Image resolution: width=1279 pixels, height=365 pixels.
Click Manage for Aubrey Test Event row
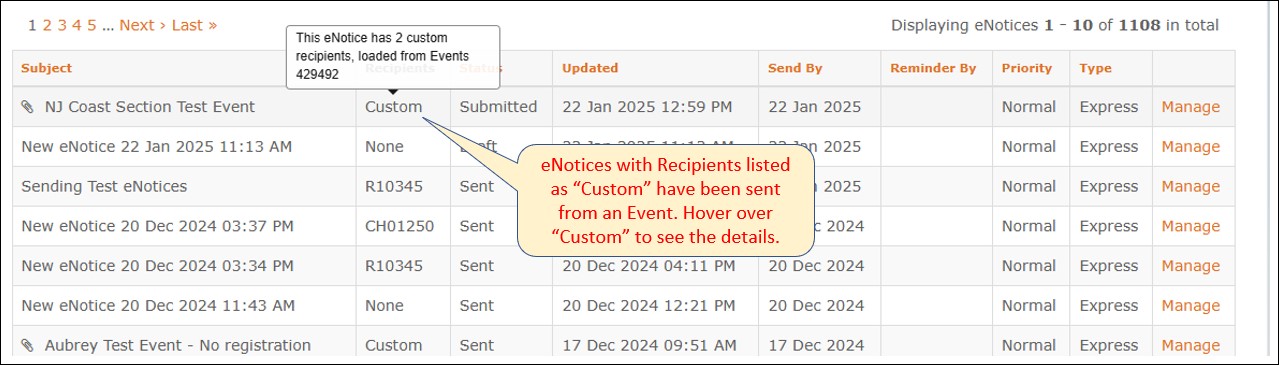pos(1190,346)
